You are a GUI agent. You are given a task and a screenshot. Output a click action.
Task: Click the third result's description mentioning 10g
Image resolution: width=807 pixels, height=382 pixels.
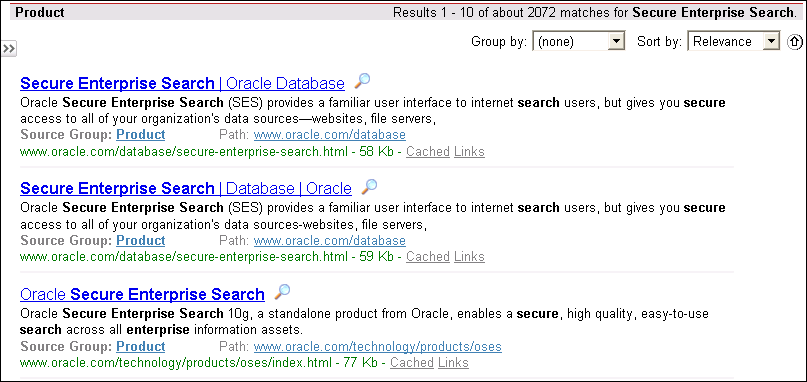pos(364,321)
